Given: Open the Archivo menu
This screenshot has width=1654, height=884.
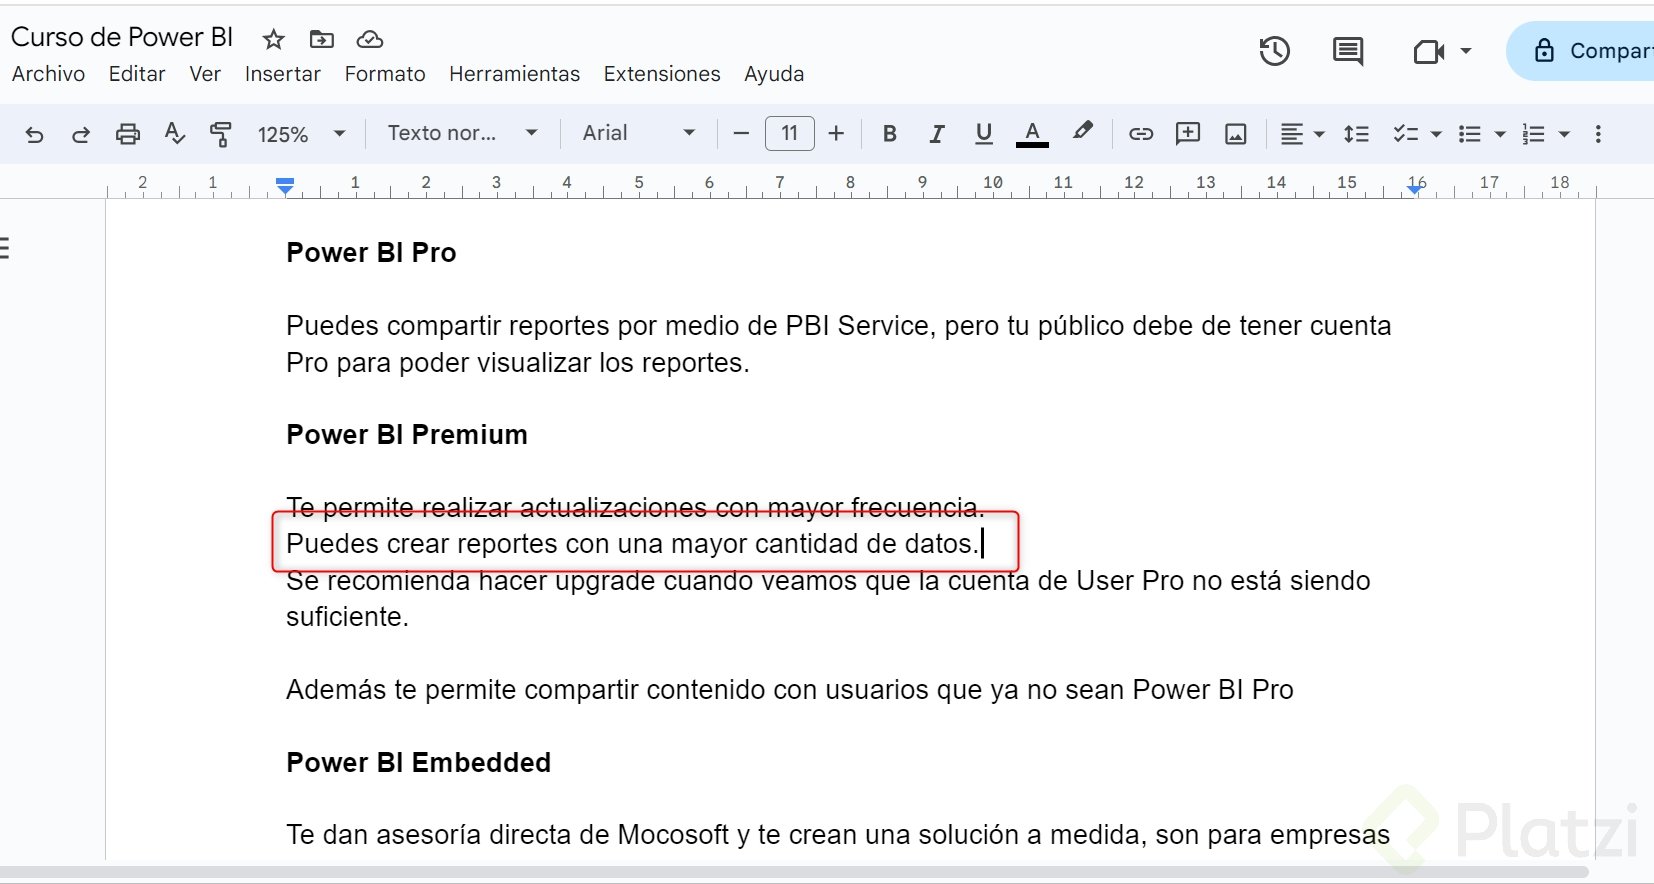Looking at the screenshot, I should 48,74.
